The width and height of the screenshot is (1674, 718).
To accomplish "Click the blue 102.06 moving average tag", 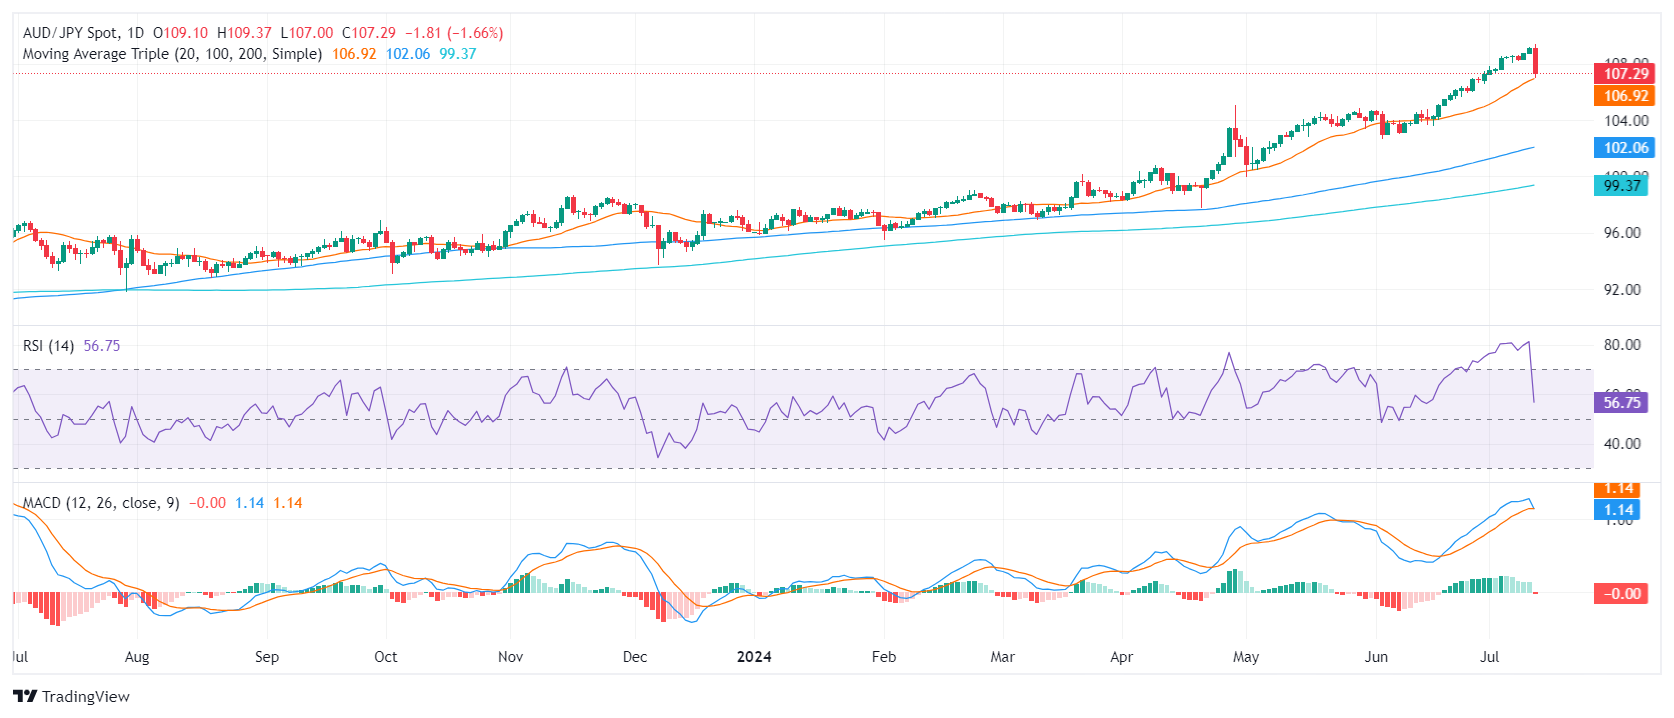I will pyautogui.click(x=1625, y=148).
